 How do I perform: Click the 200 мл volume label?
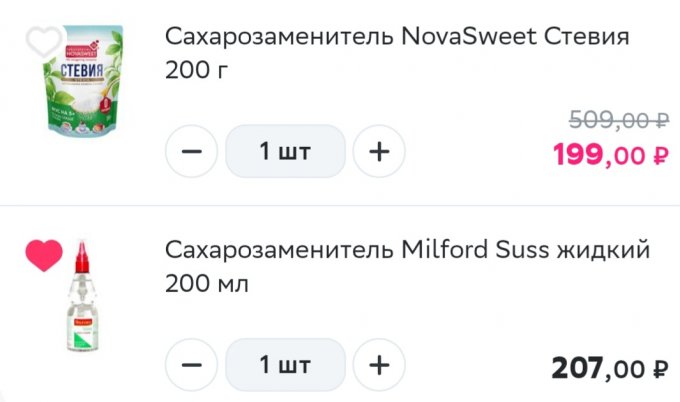206,284
